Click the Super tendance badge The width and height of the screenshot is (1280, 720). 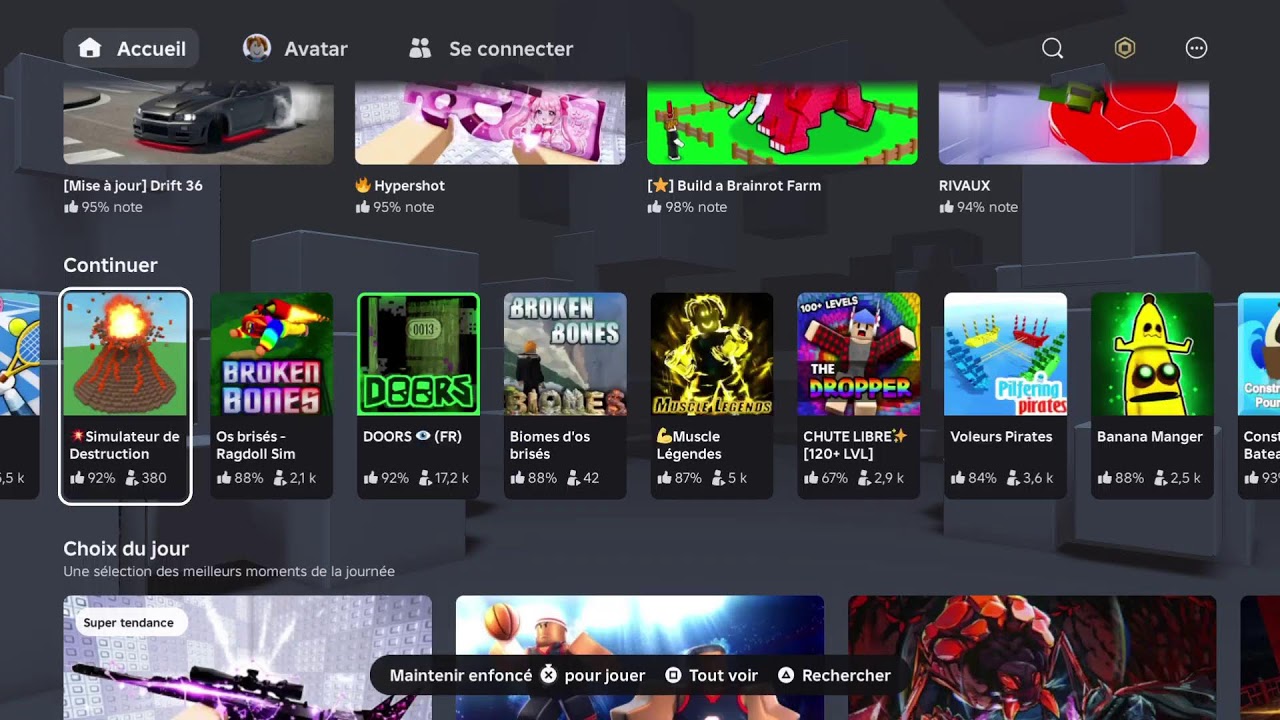pos(129,623)
